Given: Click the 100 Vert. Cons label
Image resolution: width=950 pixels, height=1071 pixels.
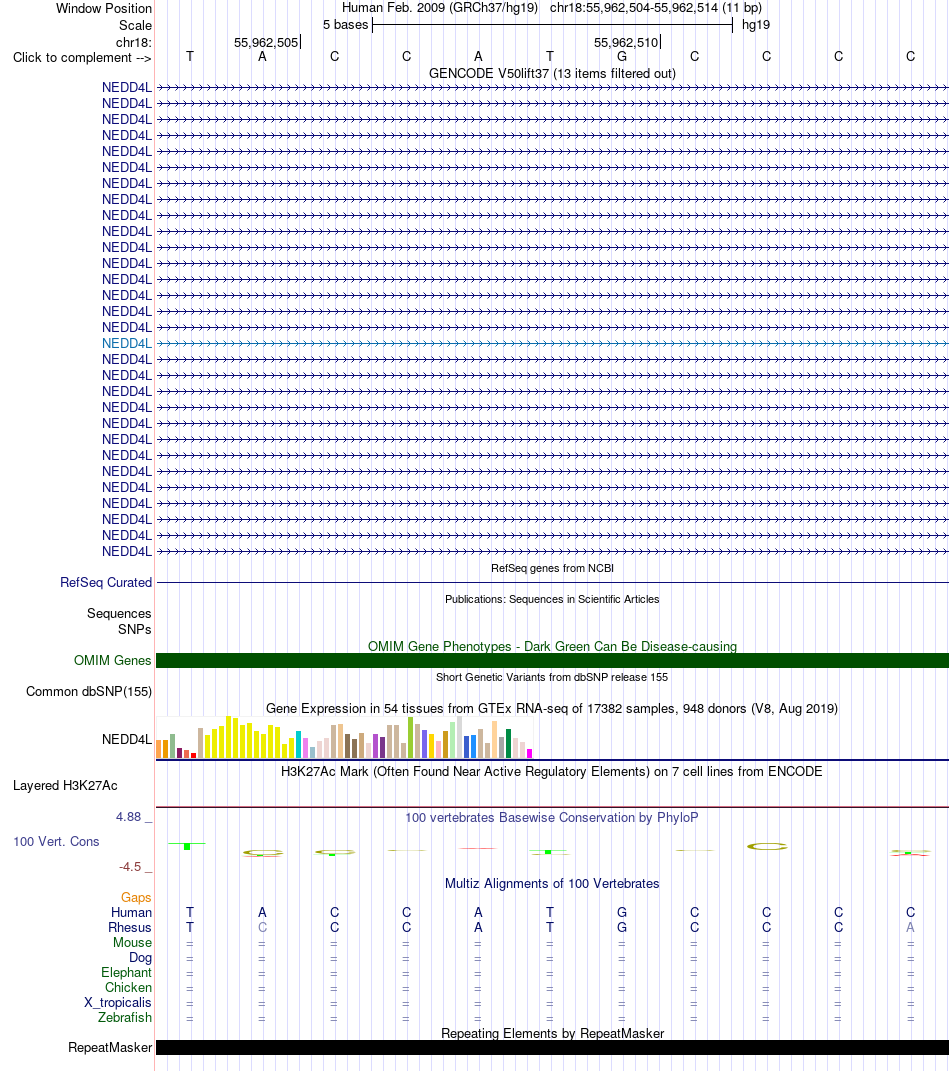Looking at the screenshot, I should click(56, 842).
